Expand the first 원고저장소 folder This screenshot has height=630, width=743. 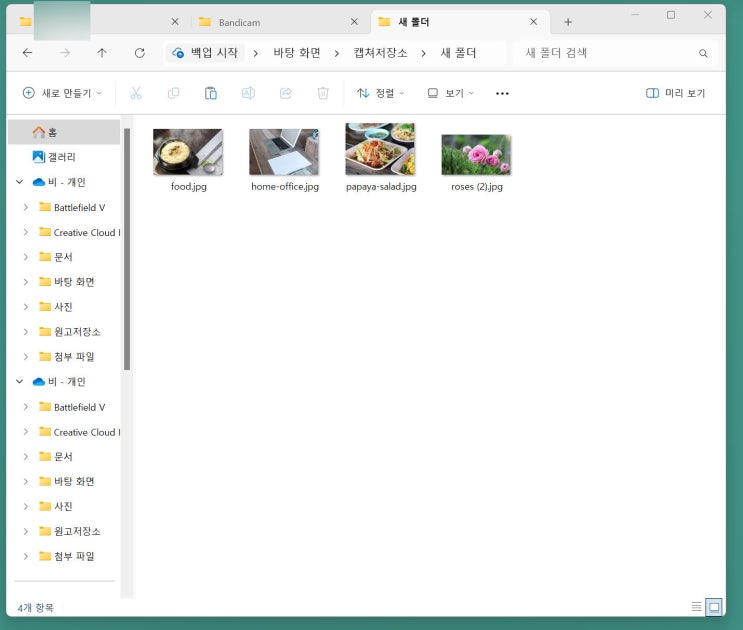26,332
